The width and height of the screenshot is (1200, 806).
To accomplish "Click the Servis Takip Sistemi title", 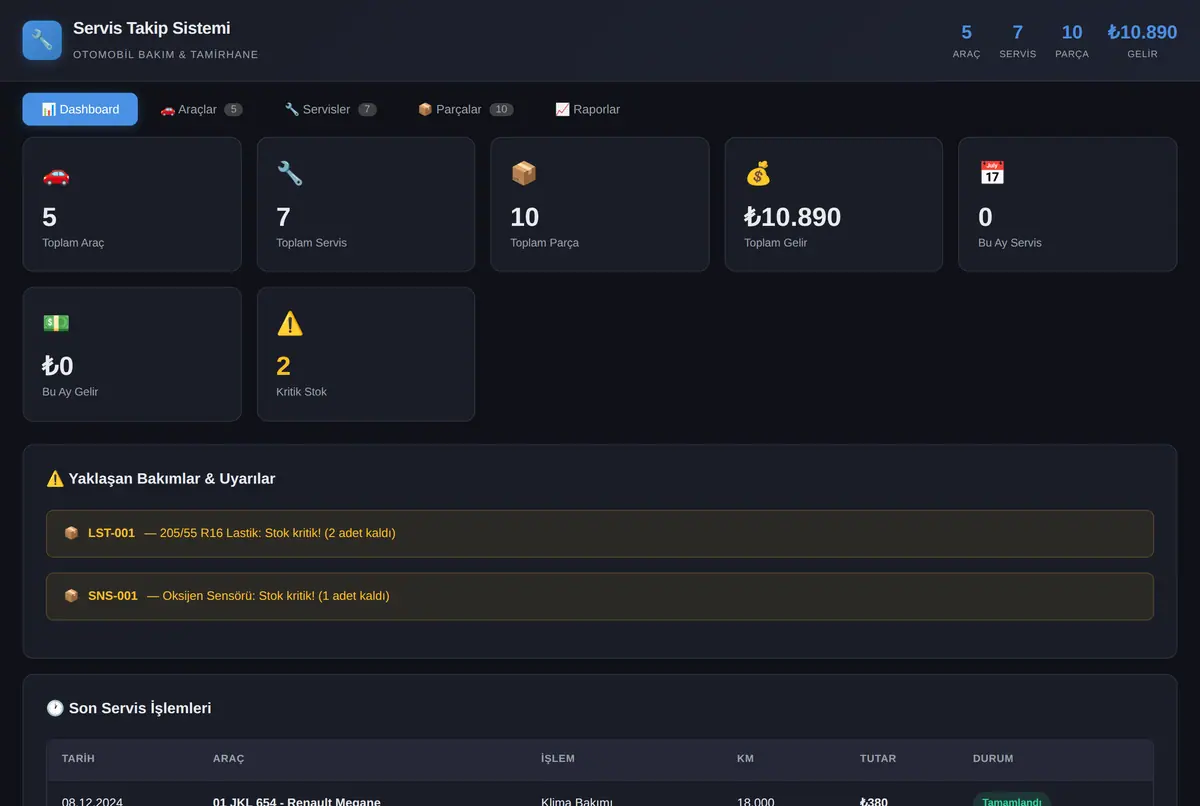I will (152, 28).
